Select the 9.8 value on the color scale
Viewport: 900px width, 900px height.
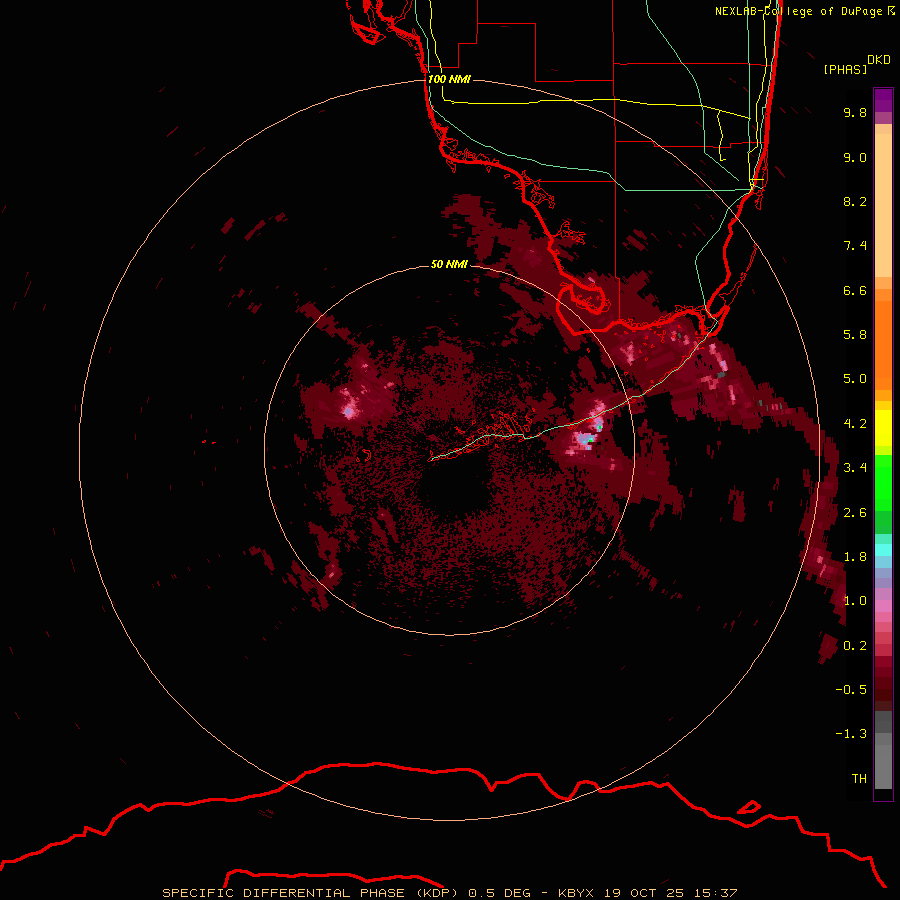click(x=855, y=112)
